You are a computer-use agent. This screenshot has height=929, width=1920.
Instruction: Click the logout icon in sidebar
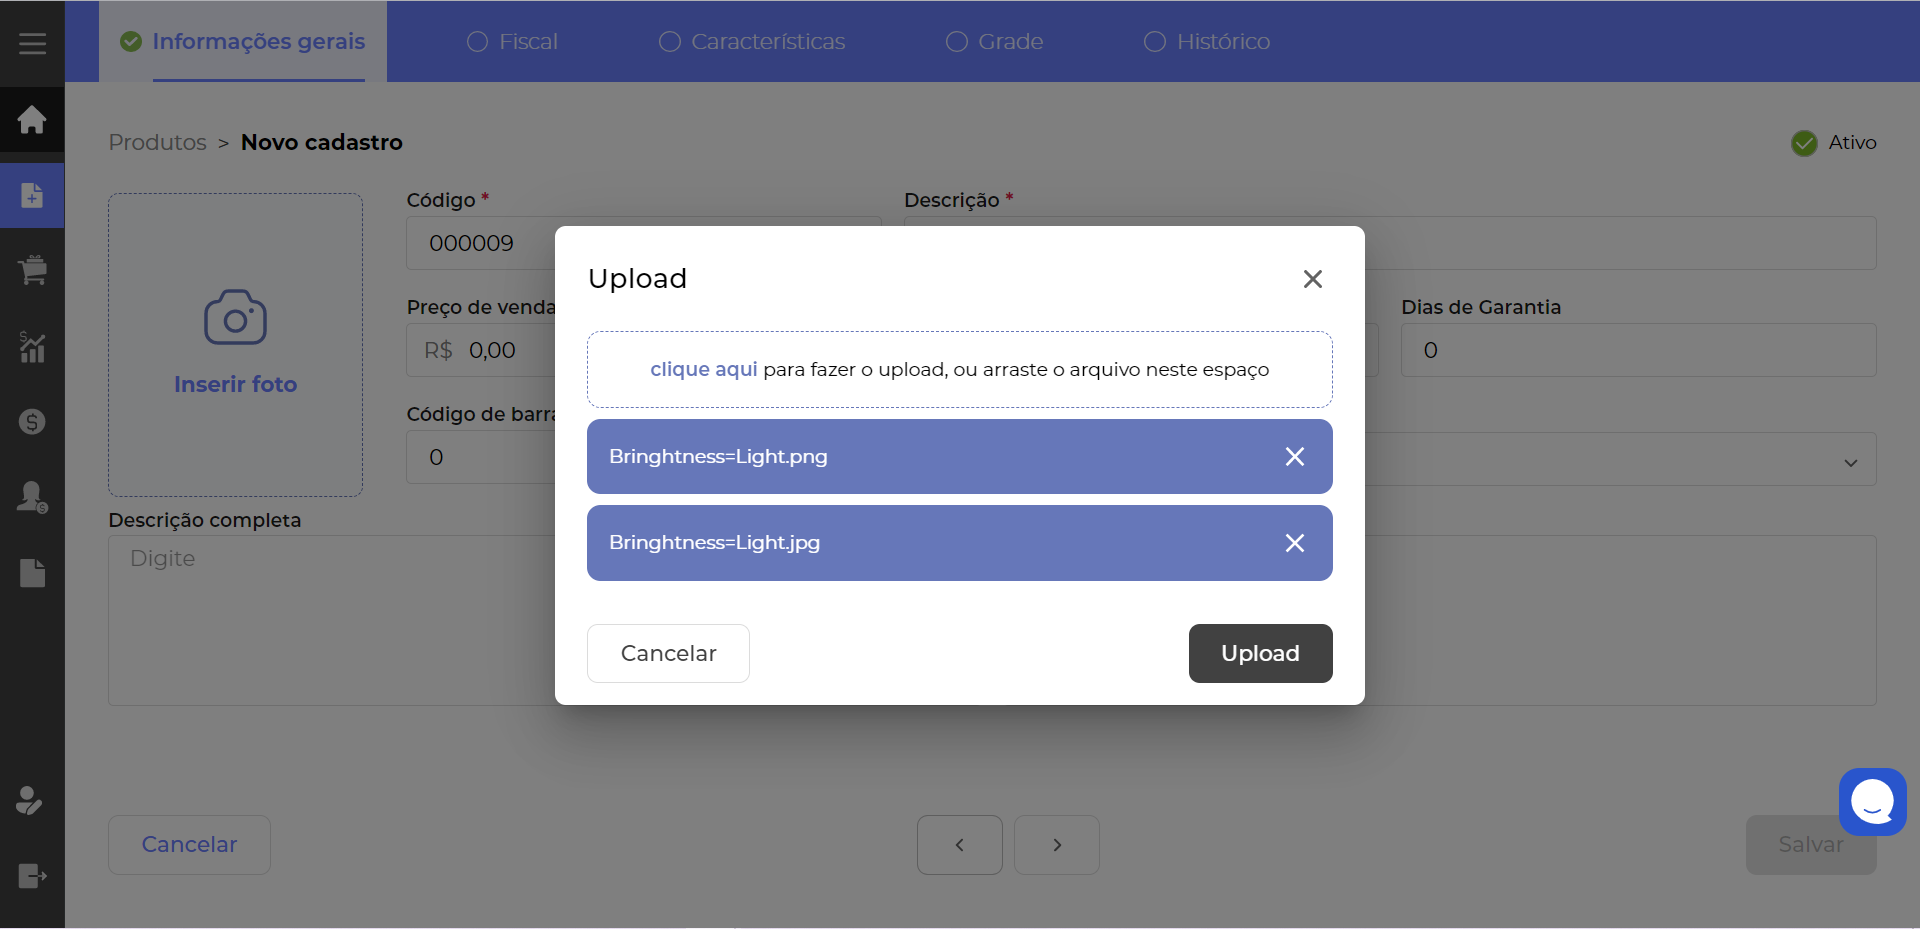pos(32,876)
